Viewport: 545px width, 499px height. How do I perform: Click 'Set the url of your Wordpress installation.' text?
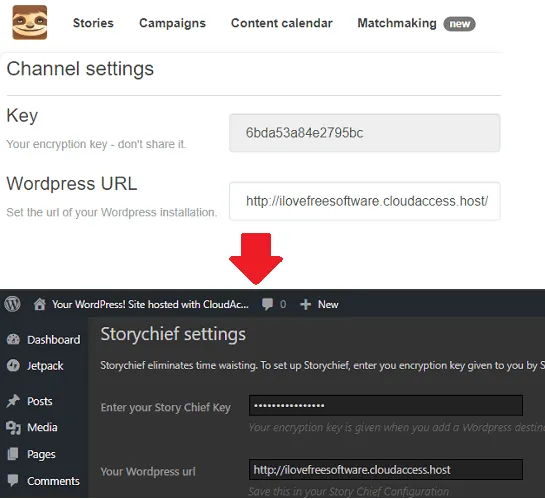pos(112,212)
